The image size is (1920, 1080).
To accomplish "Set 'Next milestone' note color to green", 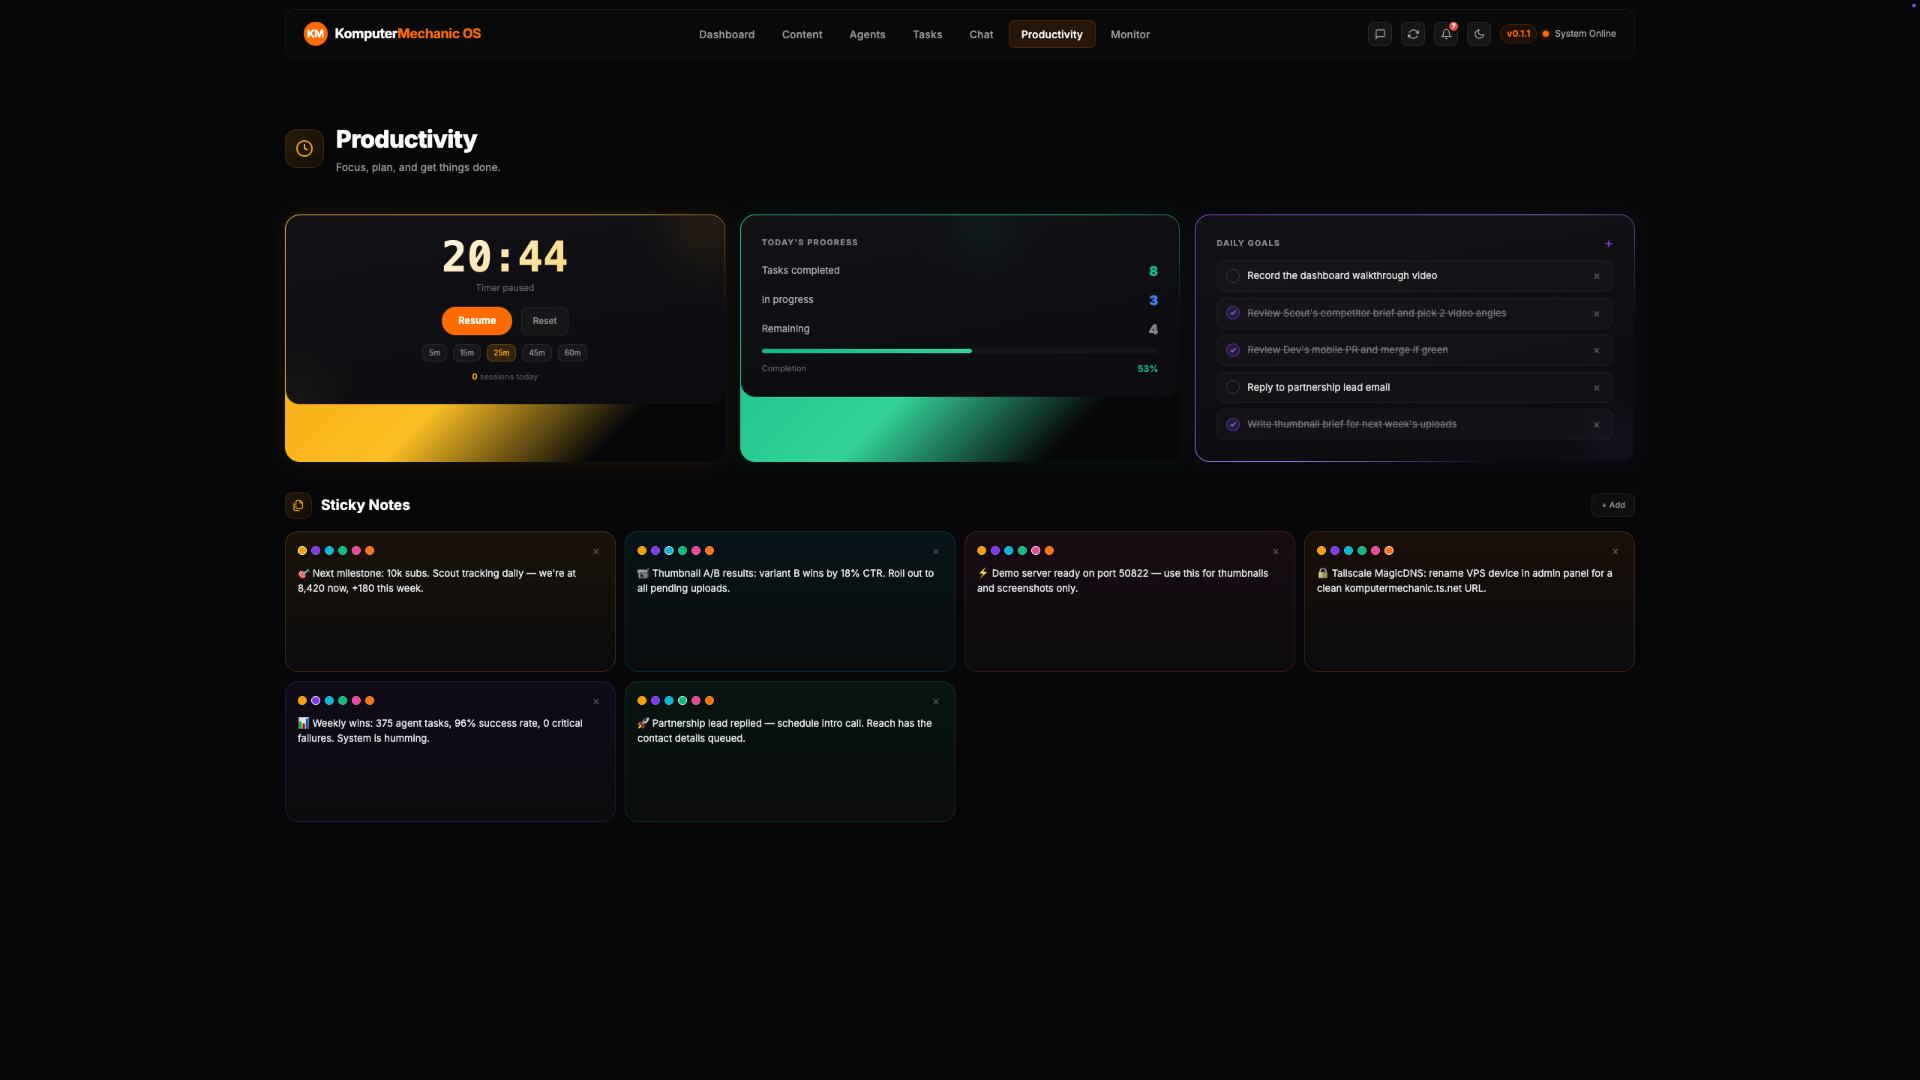I will [x=343, y=551].
